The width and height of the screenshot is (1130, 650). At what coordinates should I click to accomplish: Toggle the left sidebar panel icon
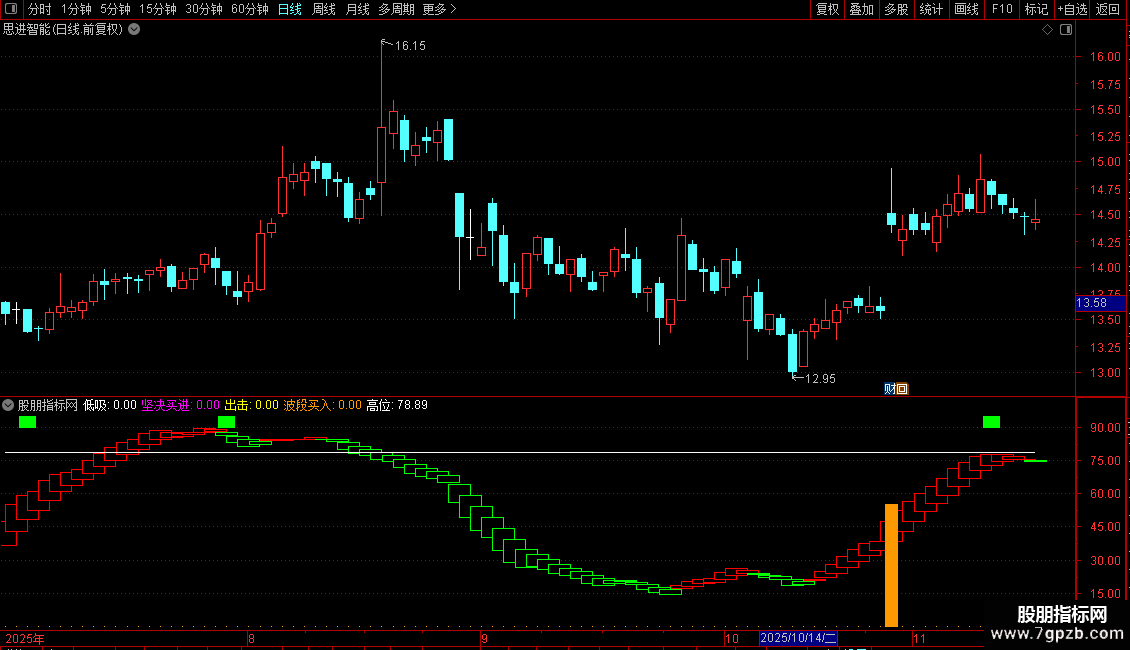pyautogui.click(x=11, y=9)
